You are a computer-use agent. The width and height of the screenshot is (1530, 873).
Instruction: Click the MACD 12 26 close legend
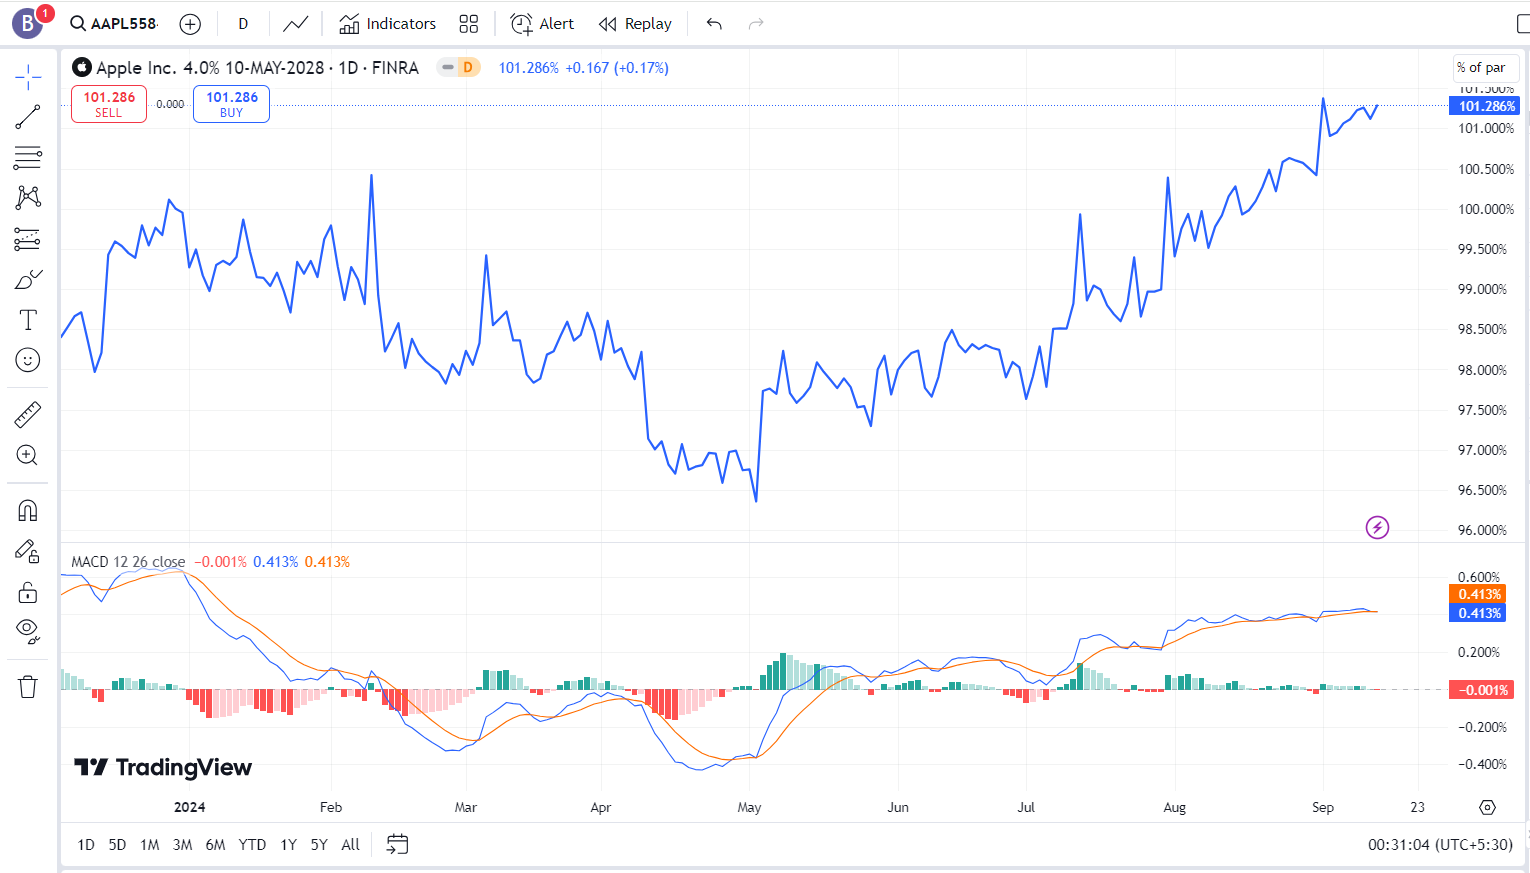(128, 562)
